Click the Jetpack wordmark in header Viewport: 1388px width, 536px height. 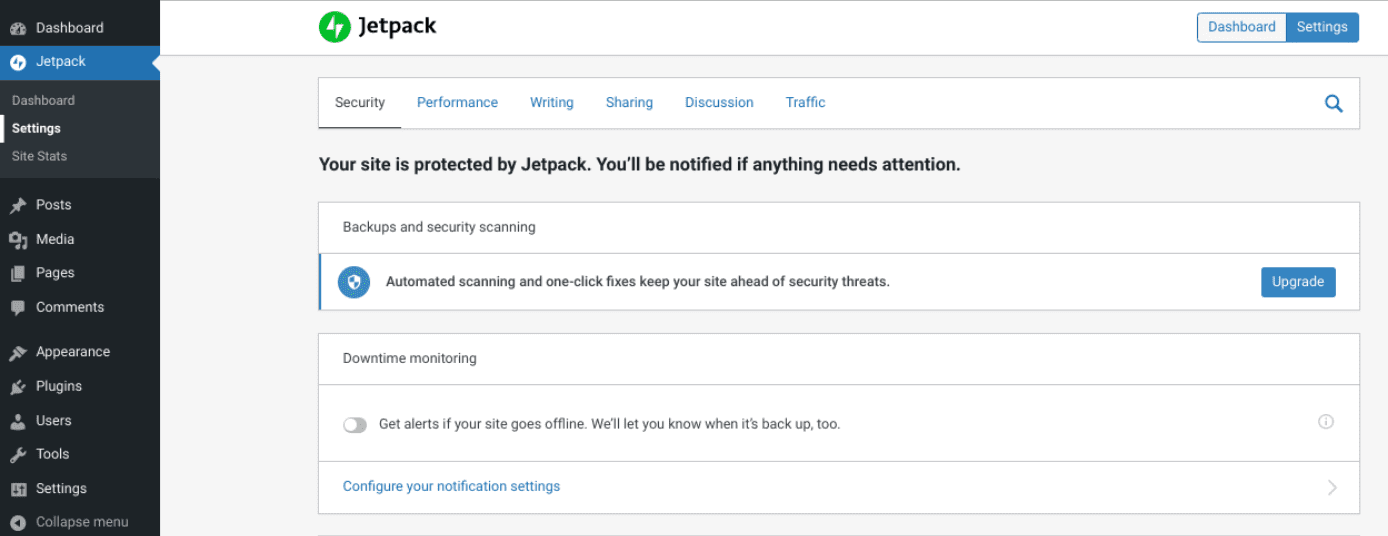pyautogui.click(x=398, y=27)
